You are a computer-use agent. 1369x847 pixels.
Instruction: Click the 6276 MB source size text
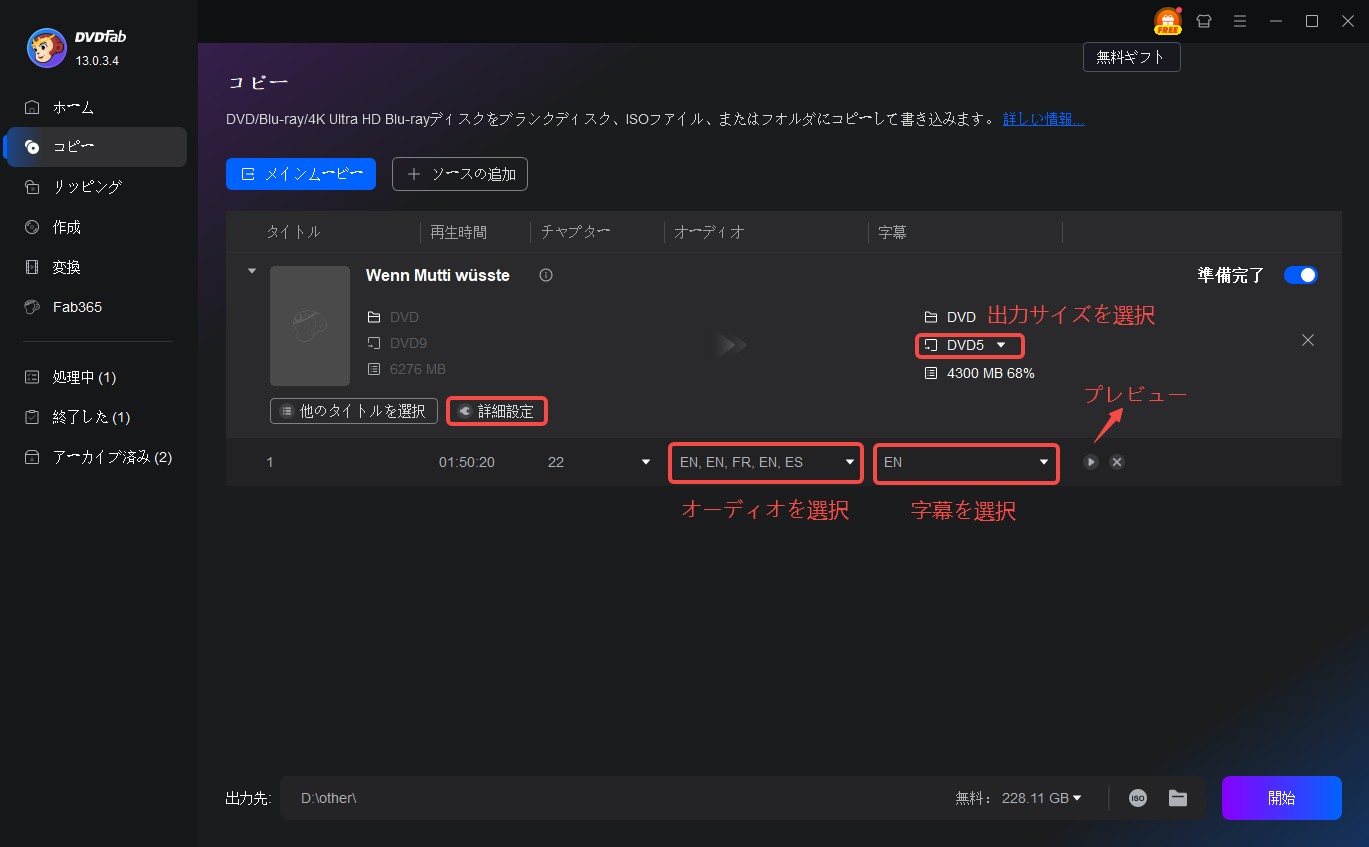417,369
